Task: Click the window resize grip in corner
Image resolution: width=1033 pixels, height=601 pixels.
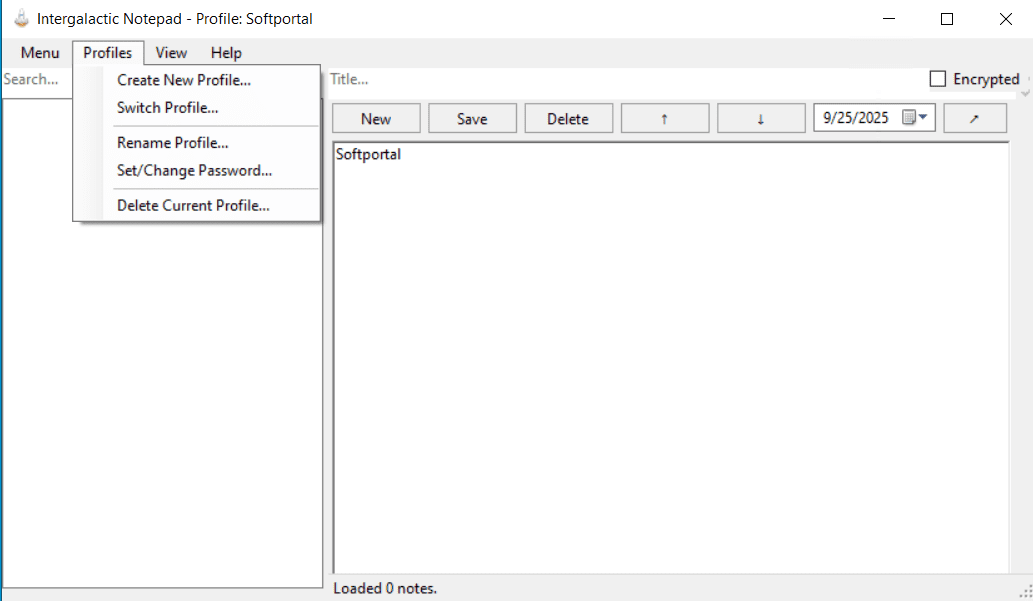Action: pos(1026,591)
